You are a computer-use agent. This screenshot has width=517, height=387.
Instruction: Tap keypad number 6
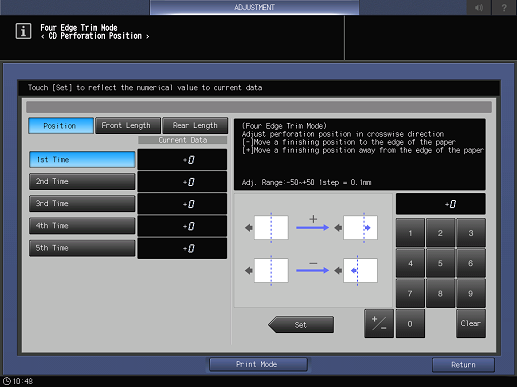(x=471, y=263)
